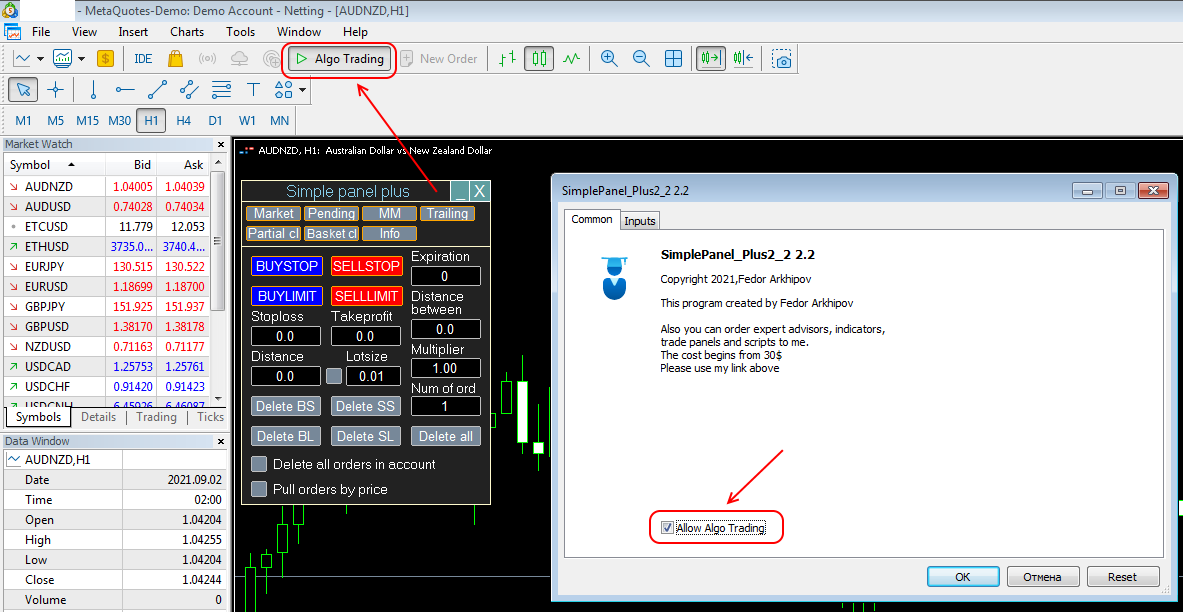The width and height of the screenshot is (1183, 612).
Task: Open the cloud hosting icon
Action: (x=238, y=58)
